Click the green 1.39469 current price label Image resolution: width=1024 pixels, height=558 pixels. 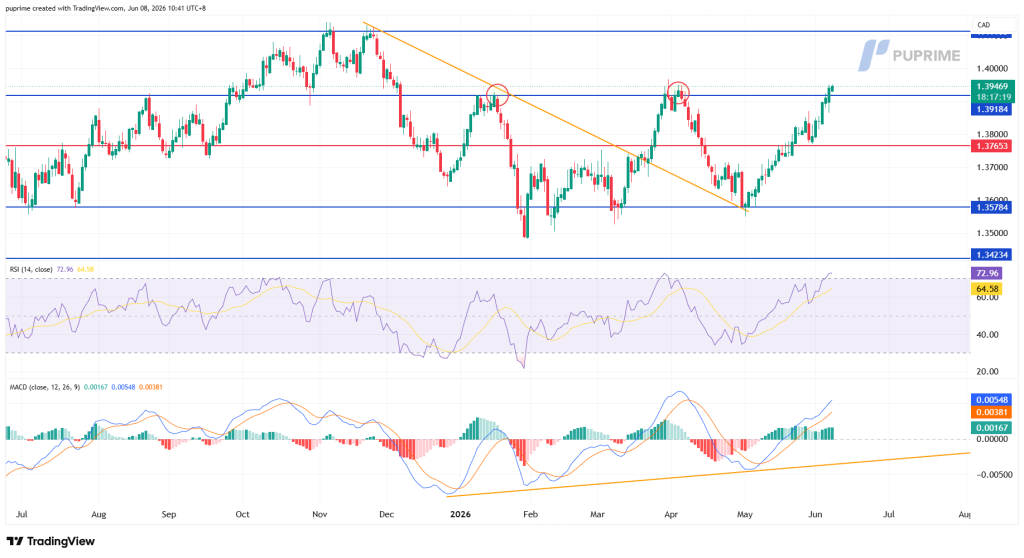[993, 86]
